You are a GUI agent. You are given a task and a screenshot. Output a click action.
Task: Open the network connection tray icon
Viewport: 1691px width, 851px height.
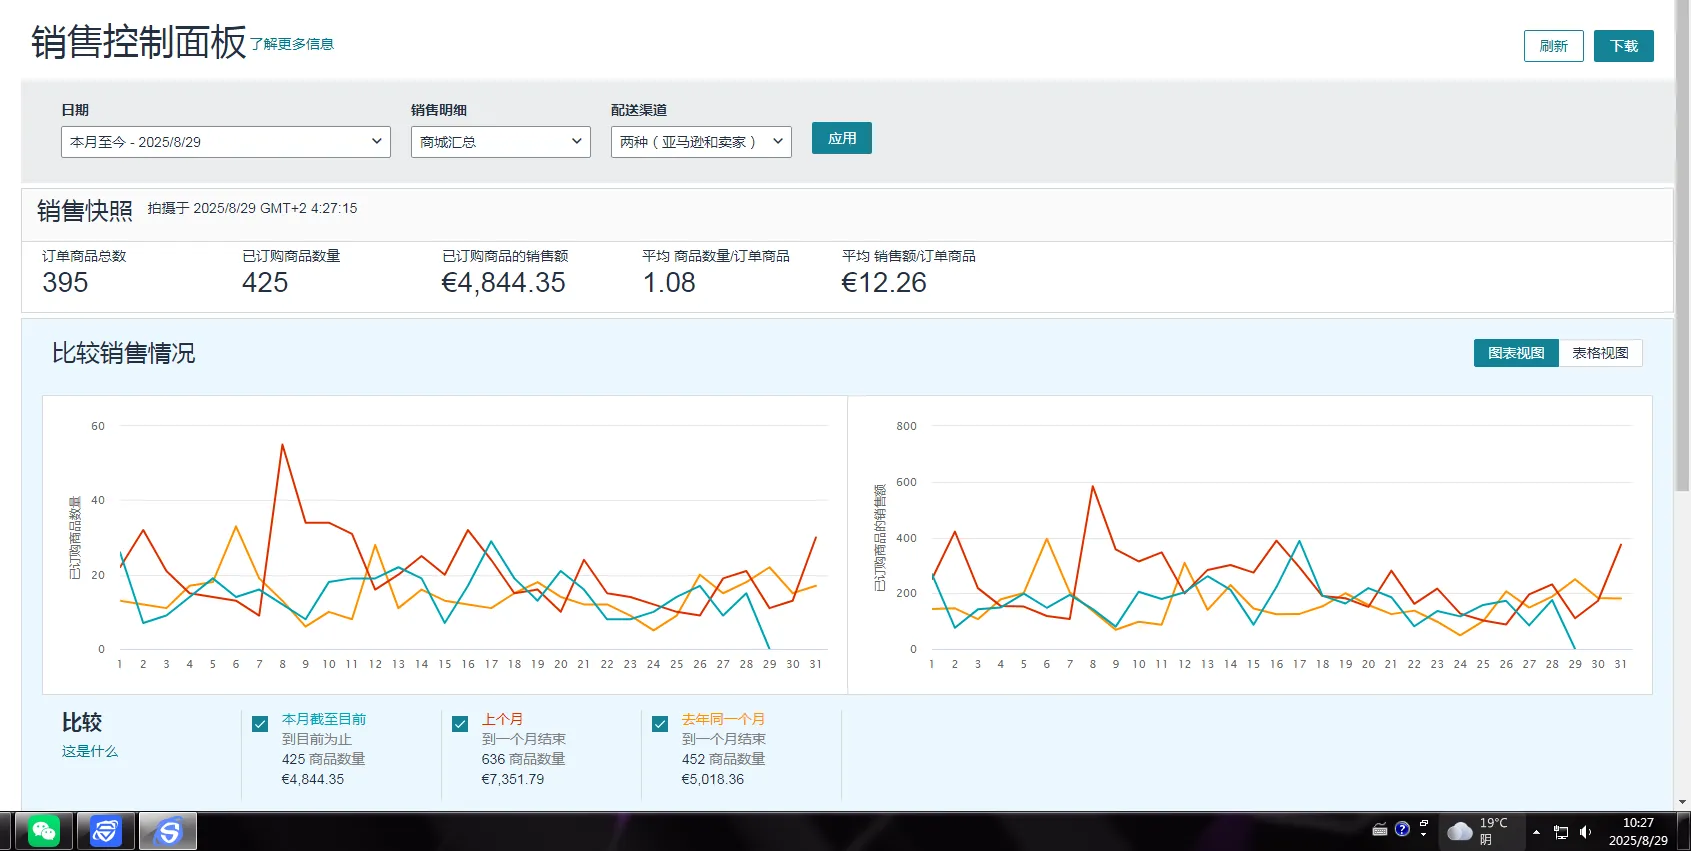pyautogui.click(x=1561, y=832)
